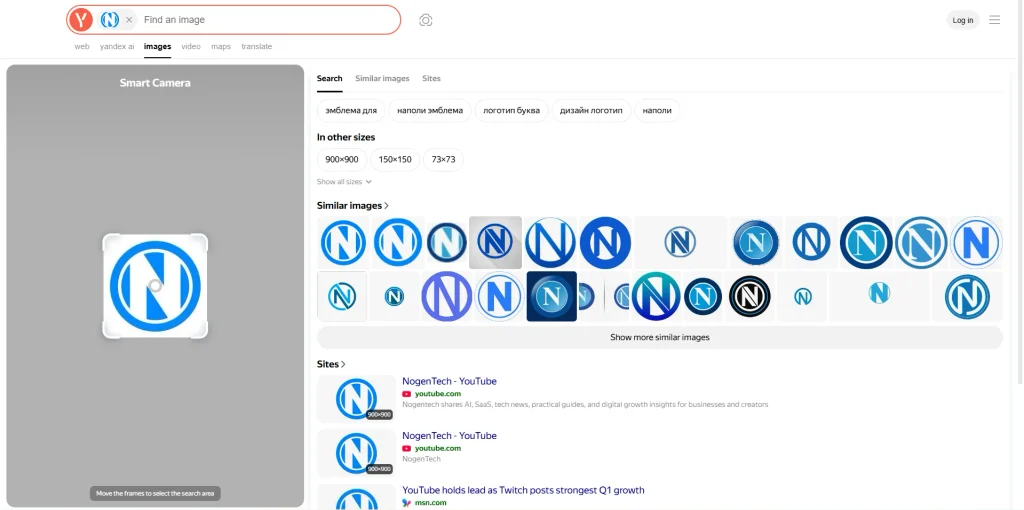Click the Log in button
The width and height of the screenshot is (1024, 510).
pos(963,20)
